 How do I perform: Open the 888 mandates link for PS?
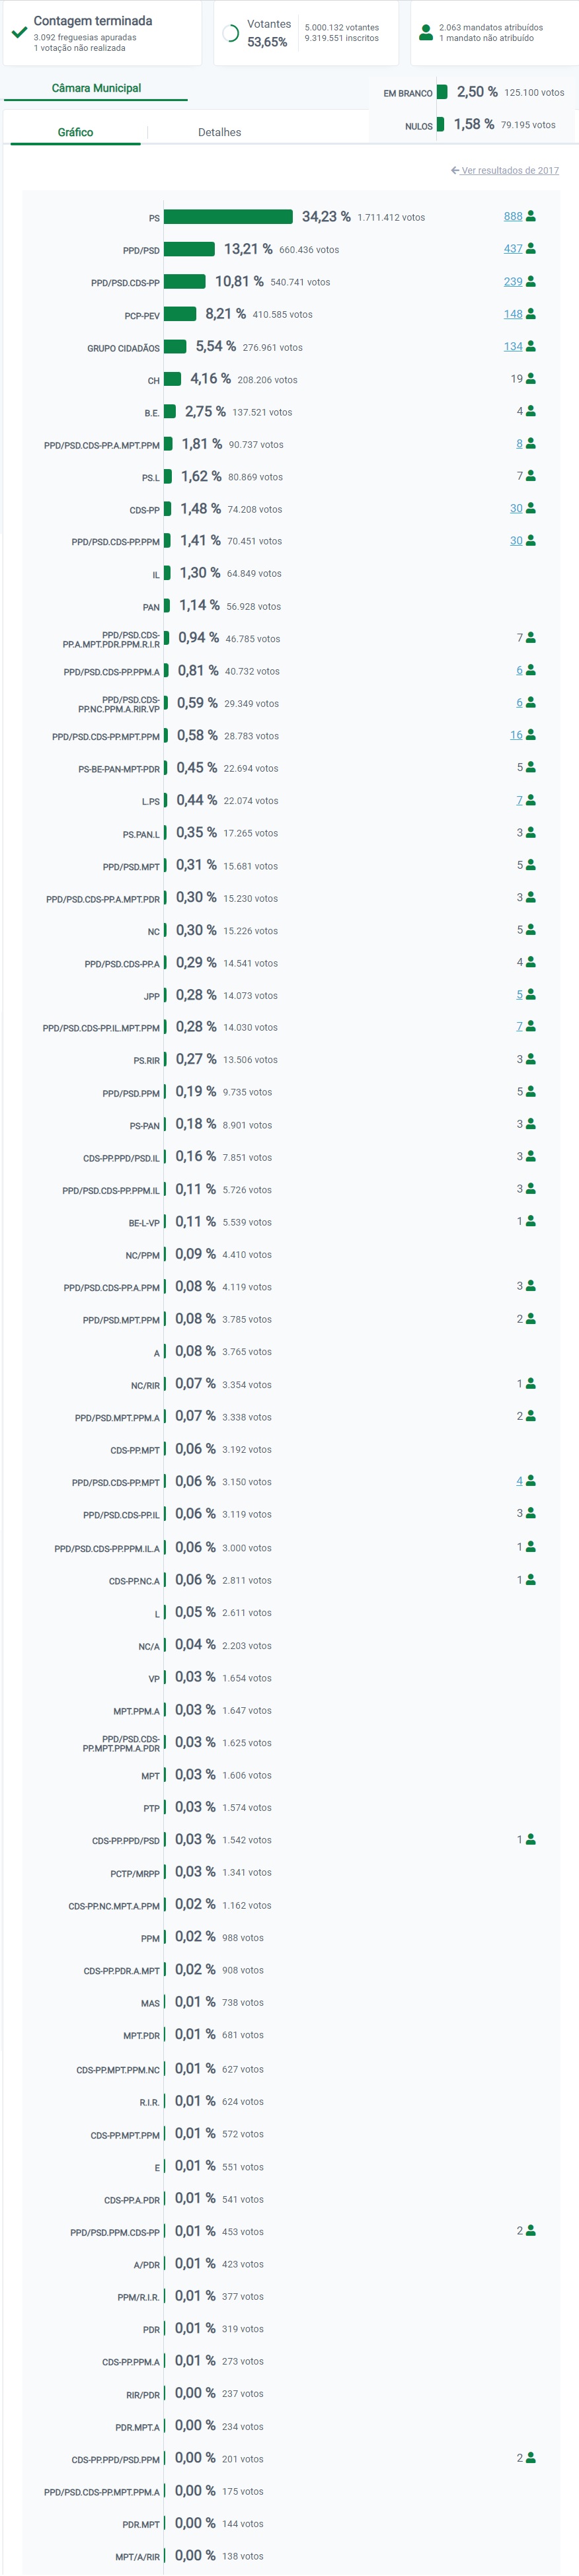[513, 216]
